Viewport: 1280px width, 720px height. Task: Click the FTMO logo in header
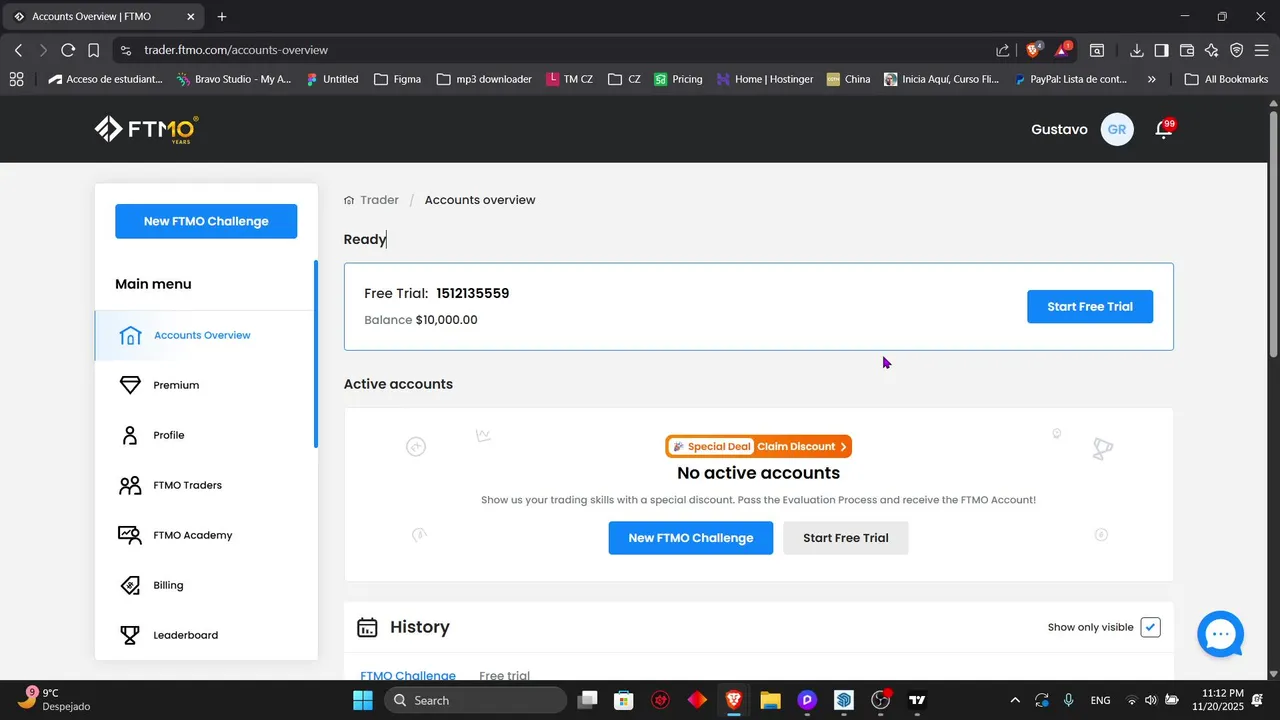pyautogui.click(x=147, y=130)
